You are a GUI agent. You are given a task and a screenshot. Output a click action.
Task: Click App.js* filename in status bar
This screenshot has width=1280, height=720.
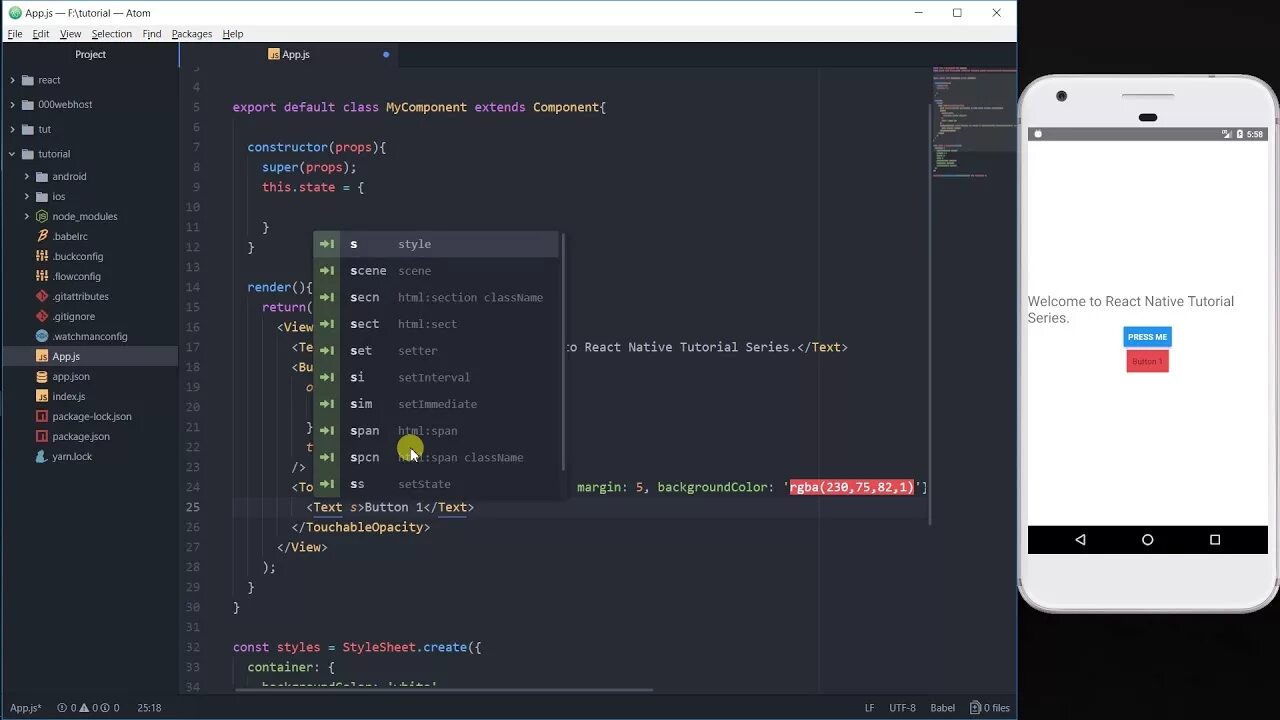25,707
